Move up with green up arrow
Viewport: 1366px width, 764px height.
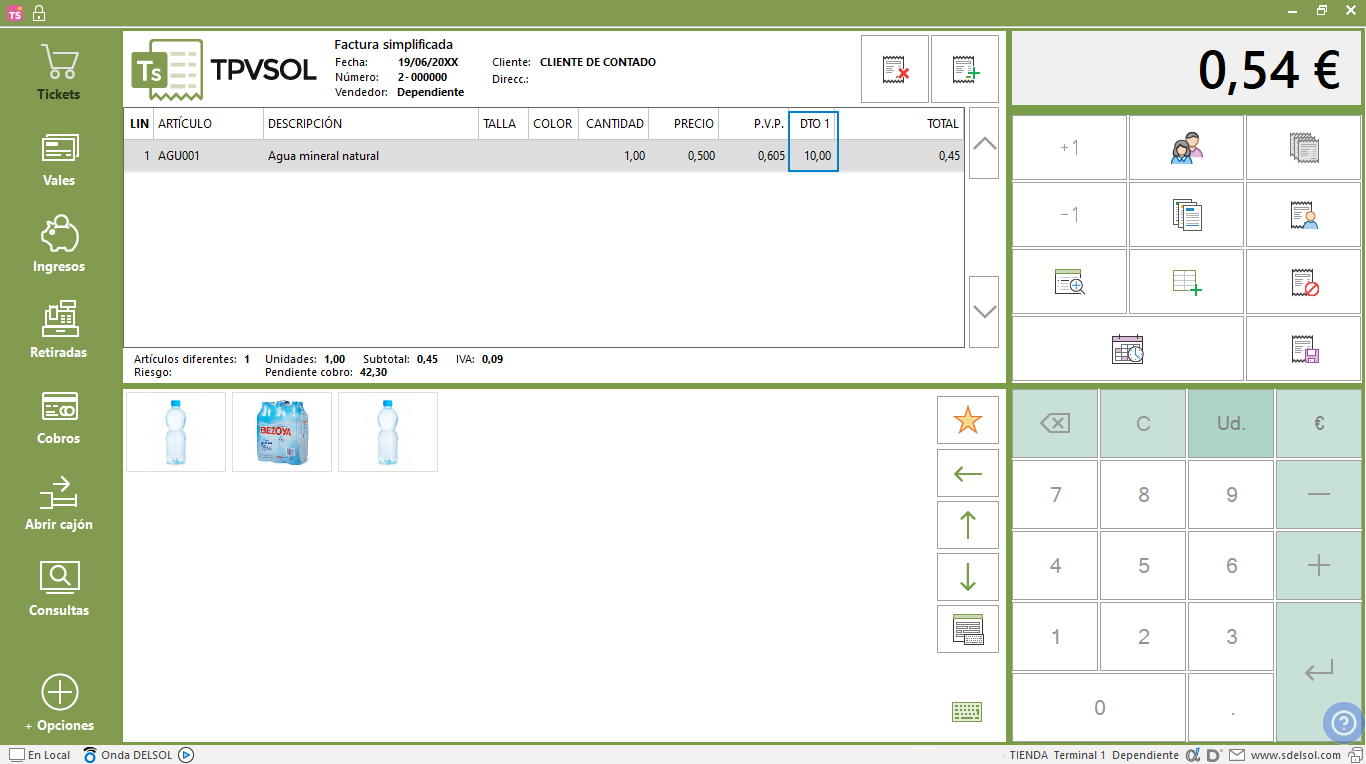pos(968,525)
